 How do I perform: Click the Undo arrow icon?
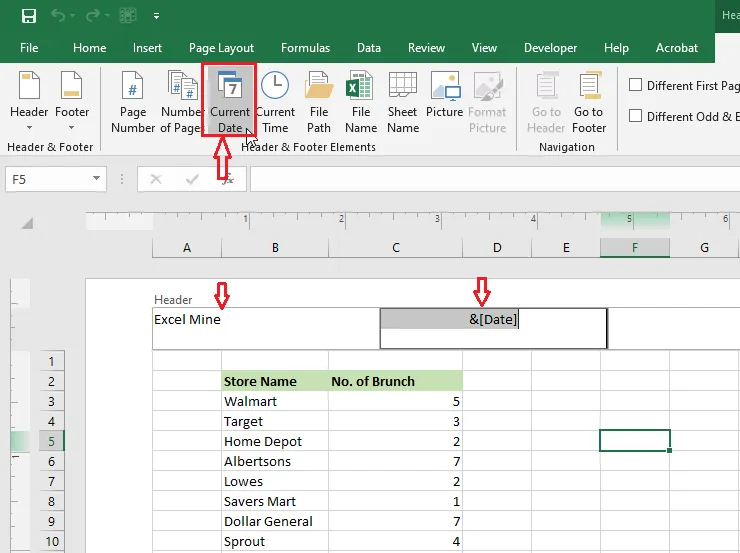click(58, 16)
